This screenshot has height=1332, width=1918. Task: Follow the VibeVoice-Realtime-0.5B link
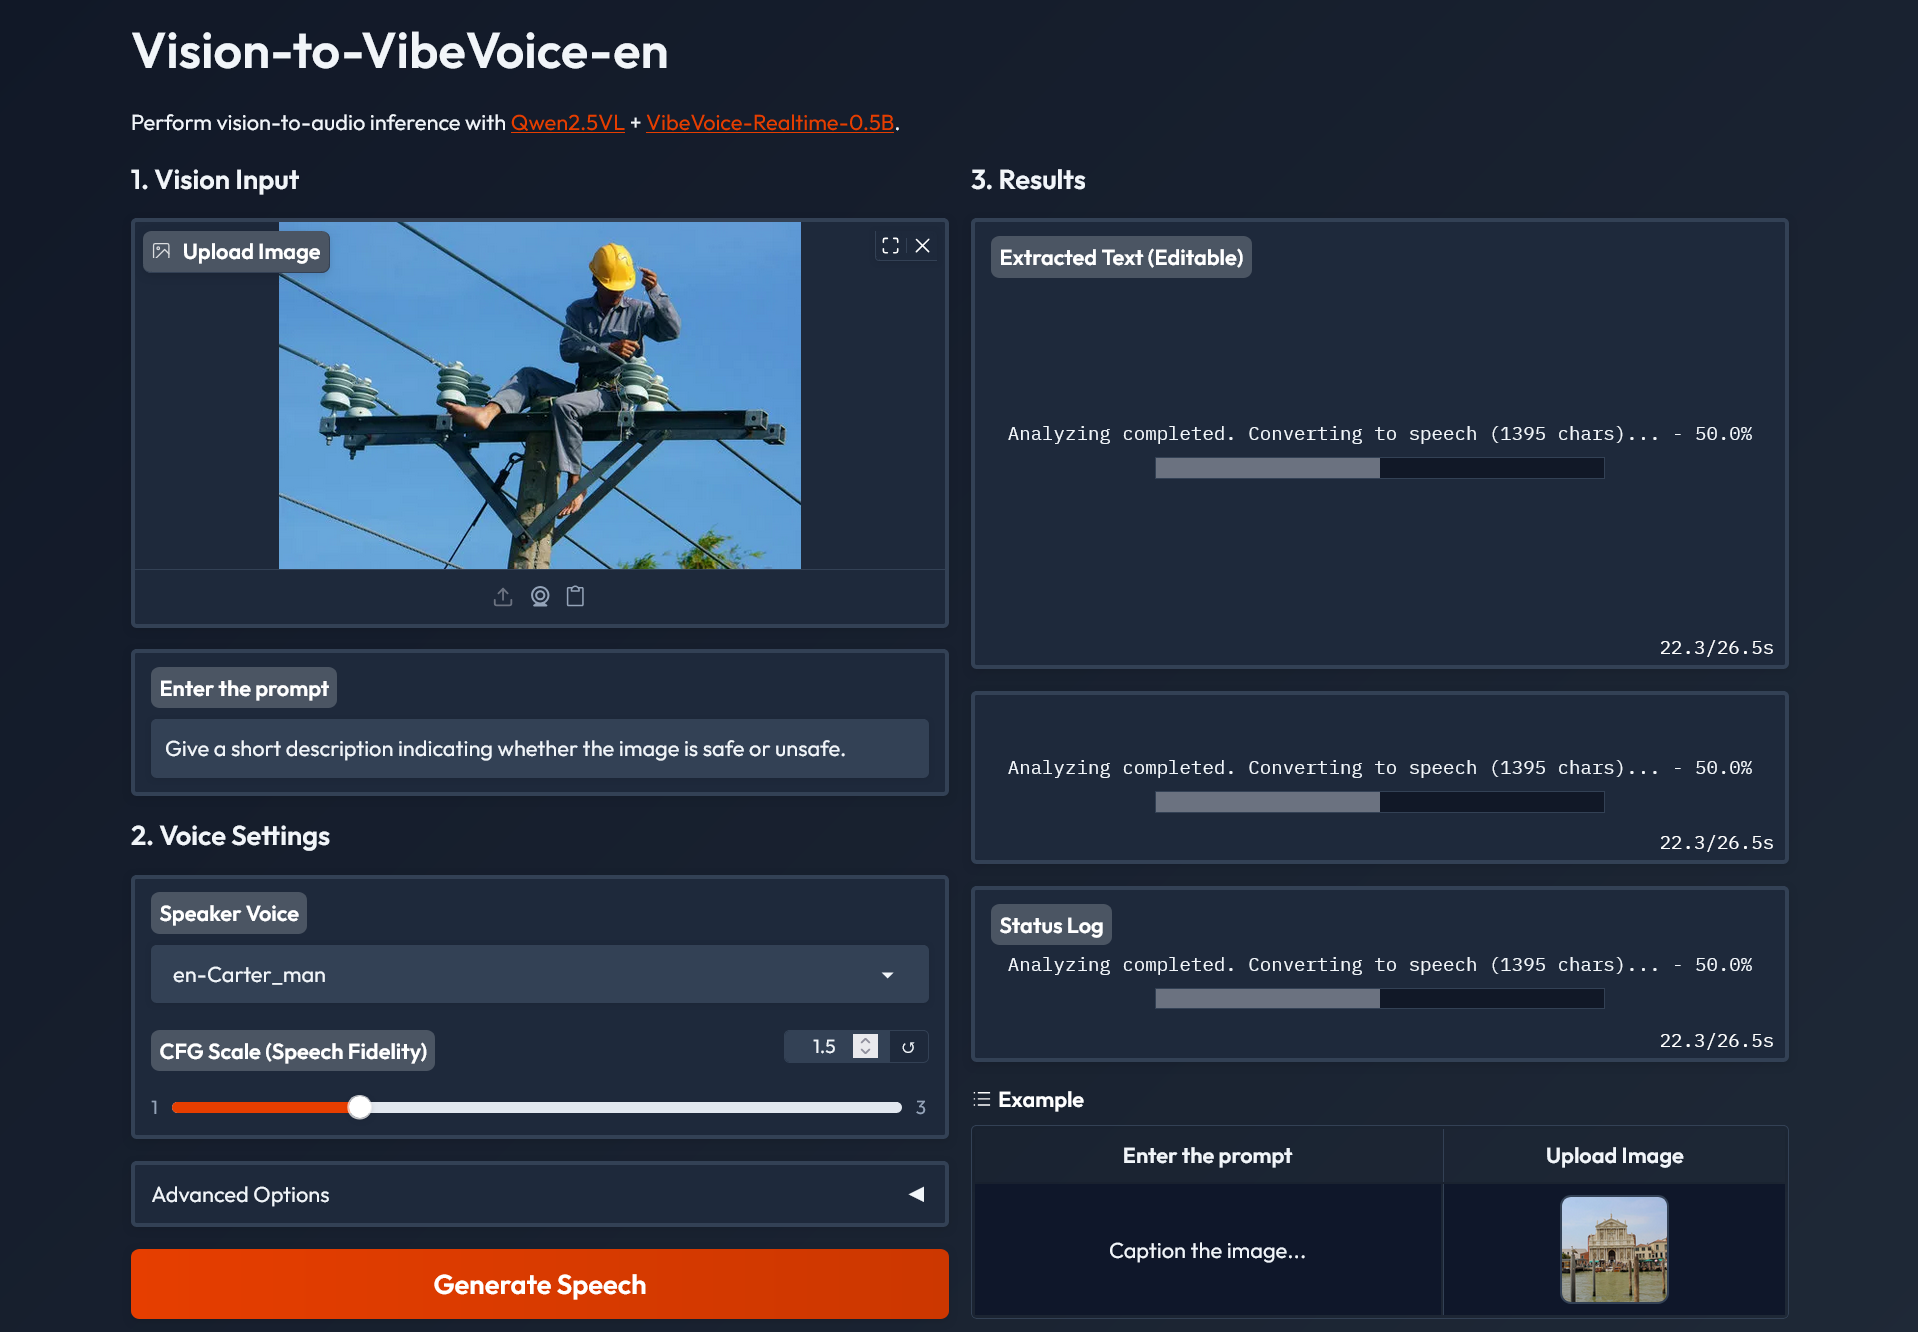click(769, 123)
